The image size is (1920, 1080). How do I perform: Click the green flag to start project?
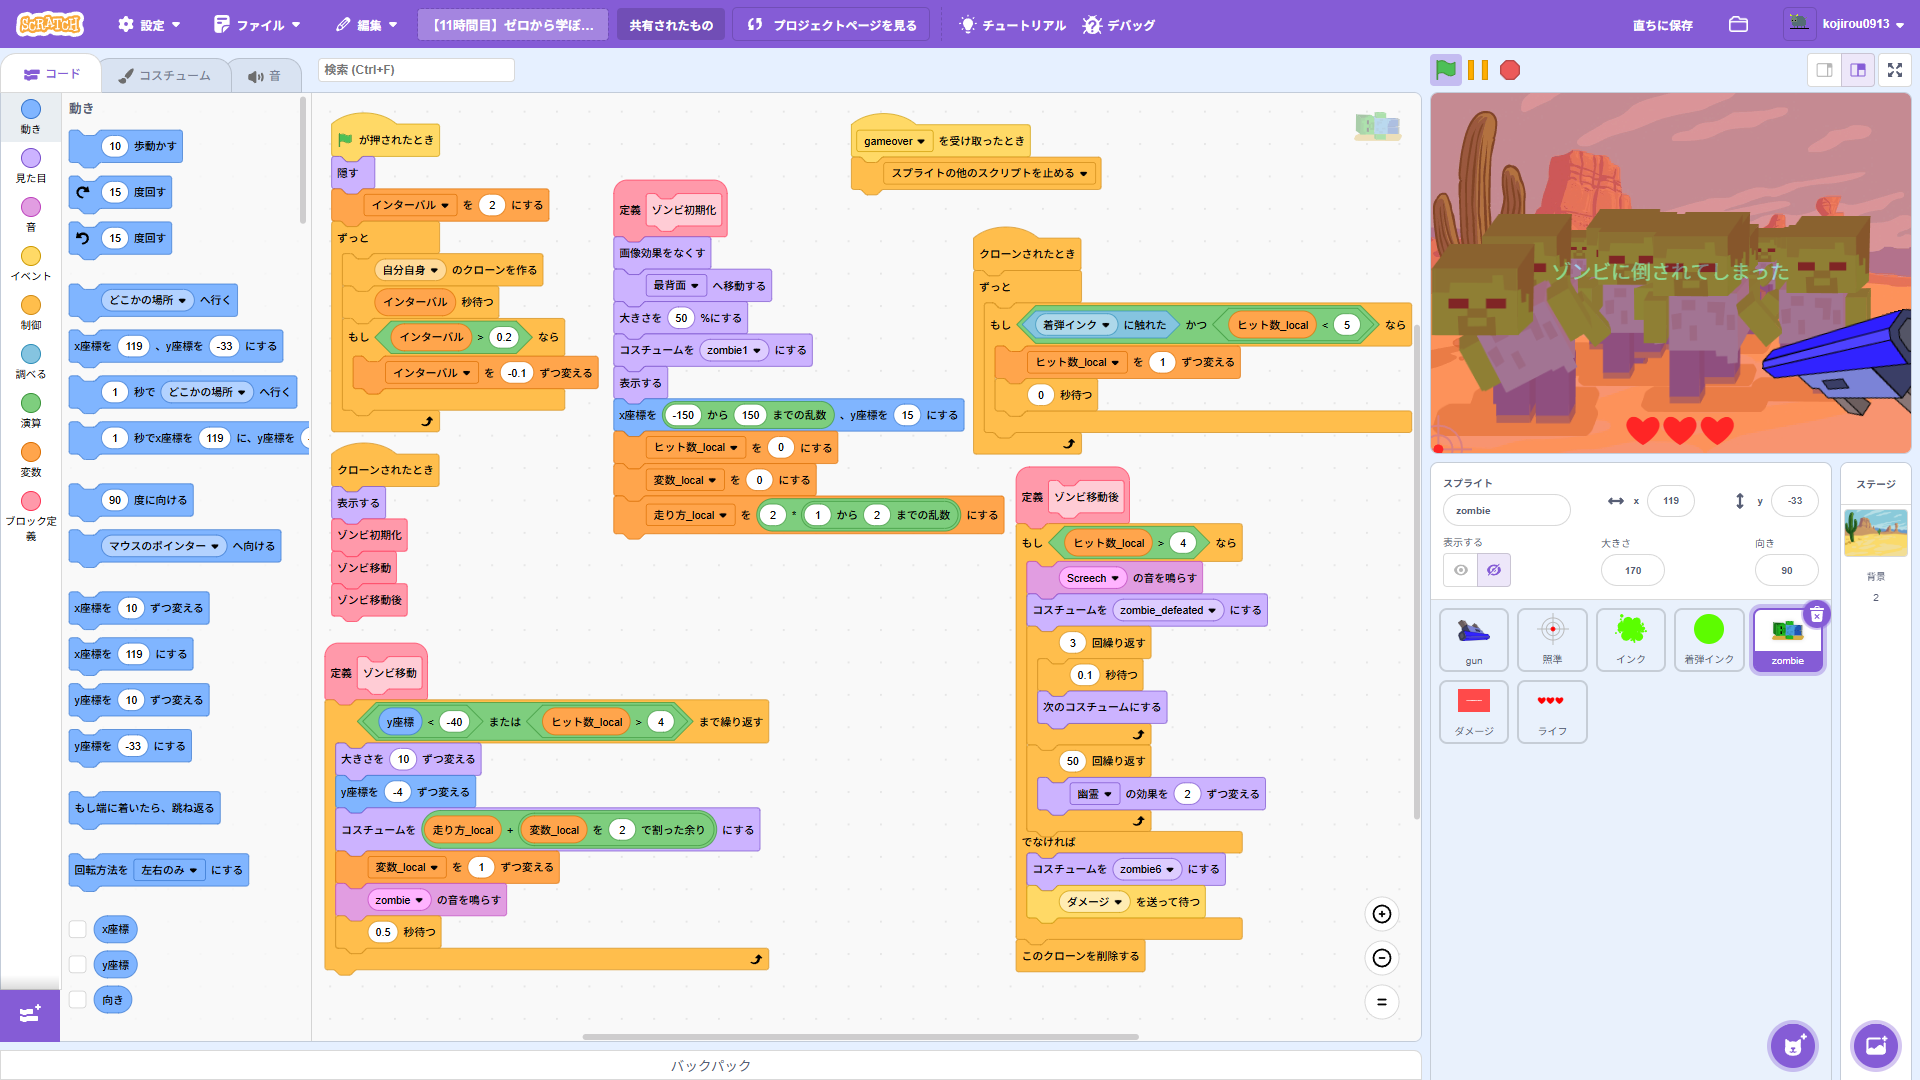(1446, 70)
